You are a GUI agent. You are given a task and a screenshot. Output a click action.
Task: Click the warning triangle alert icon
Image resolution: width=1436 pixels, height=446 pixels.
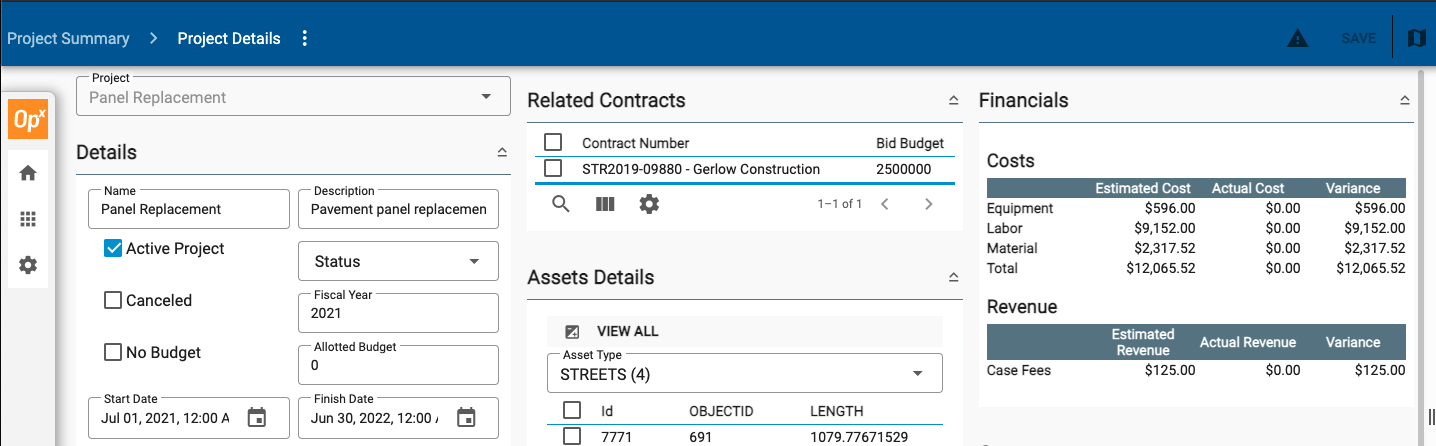(1297, 39)
